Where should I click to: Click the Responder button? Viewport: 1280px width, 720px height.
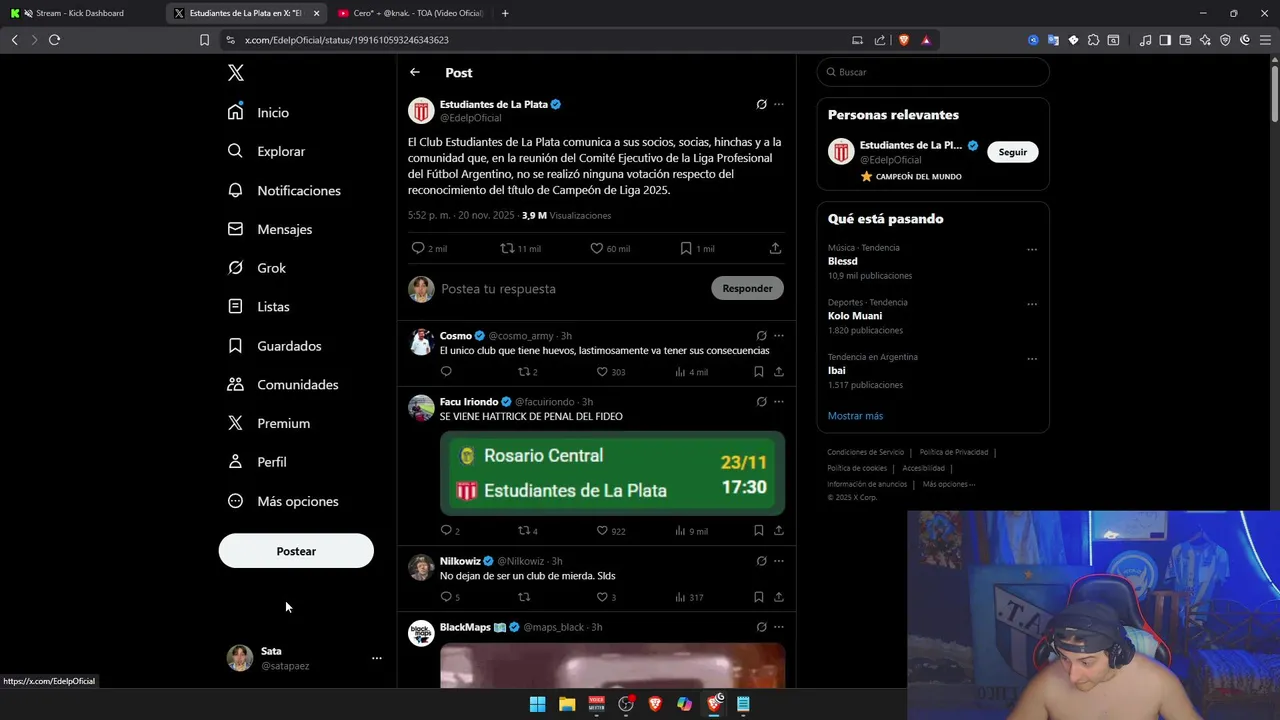747,288
